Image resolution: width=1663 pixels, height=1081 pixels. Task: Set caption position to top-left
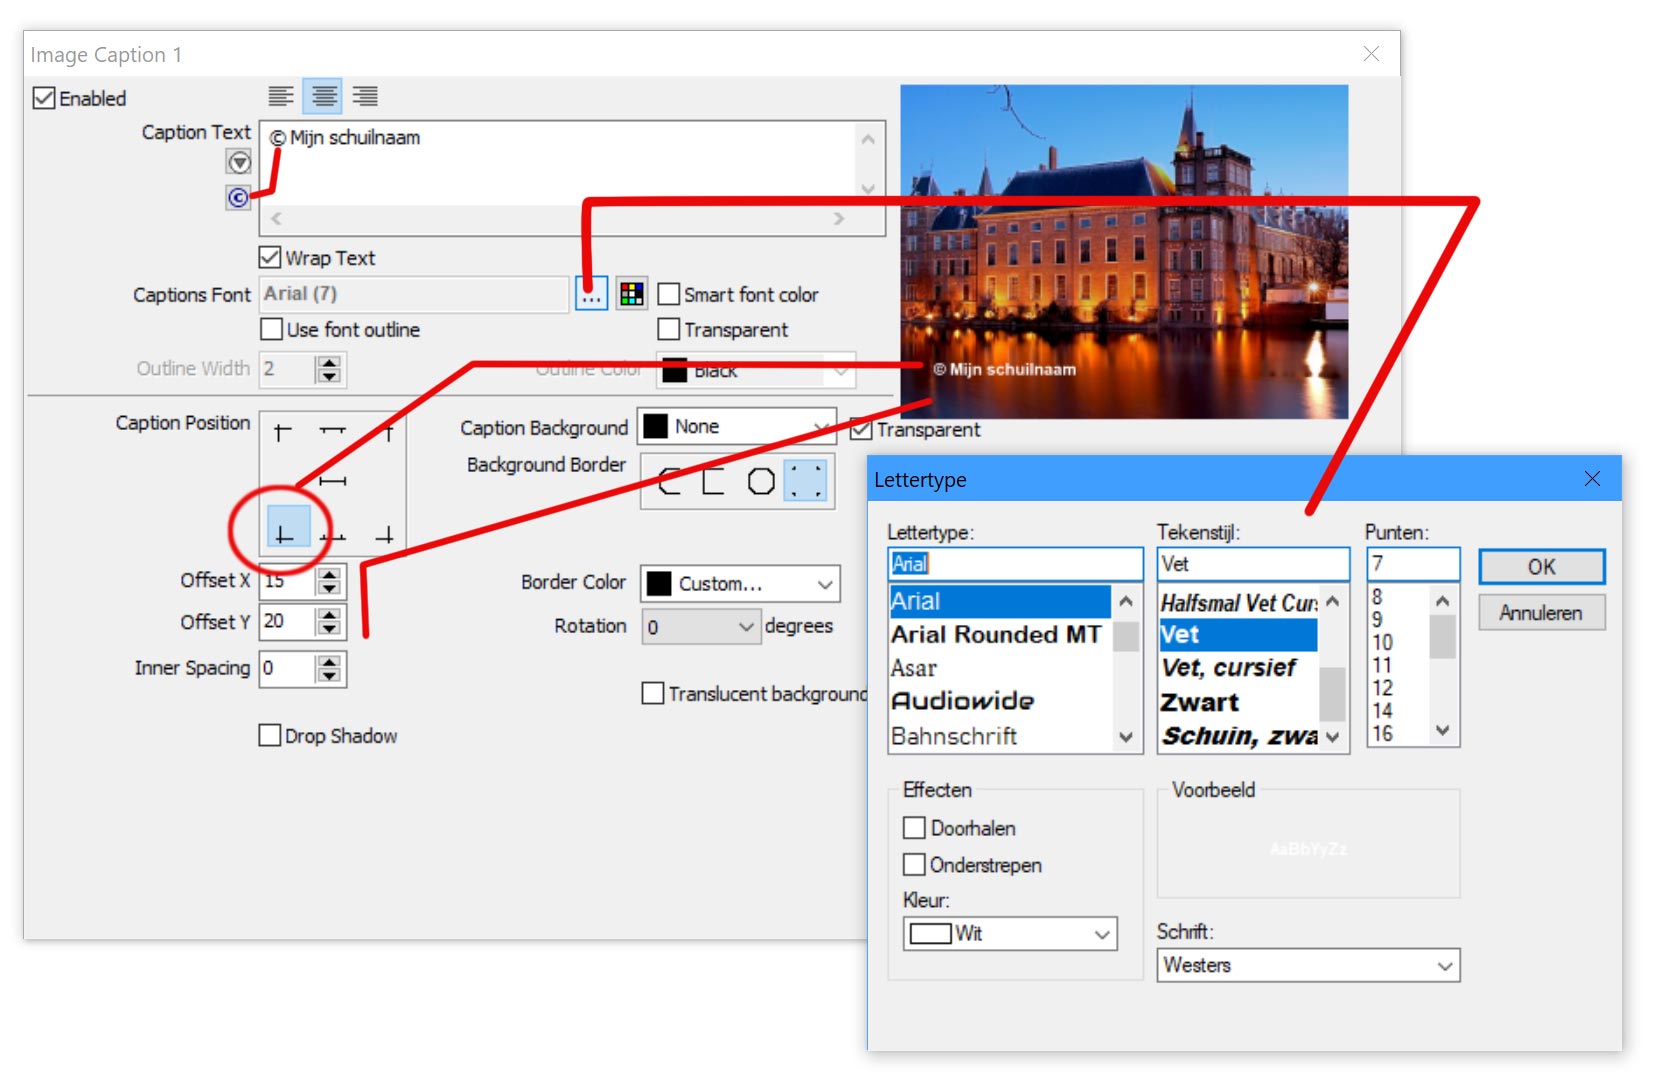tap(283, 431)
